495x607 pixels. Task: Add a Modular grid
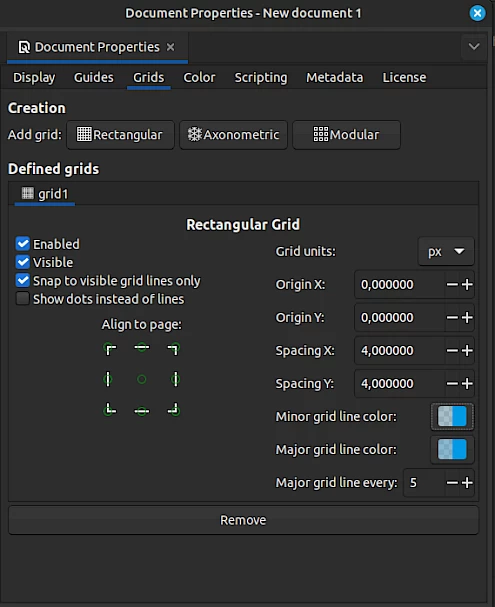tap(346, 135)
